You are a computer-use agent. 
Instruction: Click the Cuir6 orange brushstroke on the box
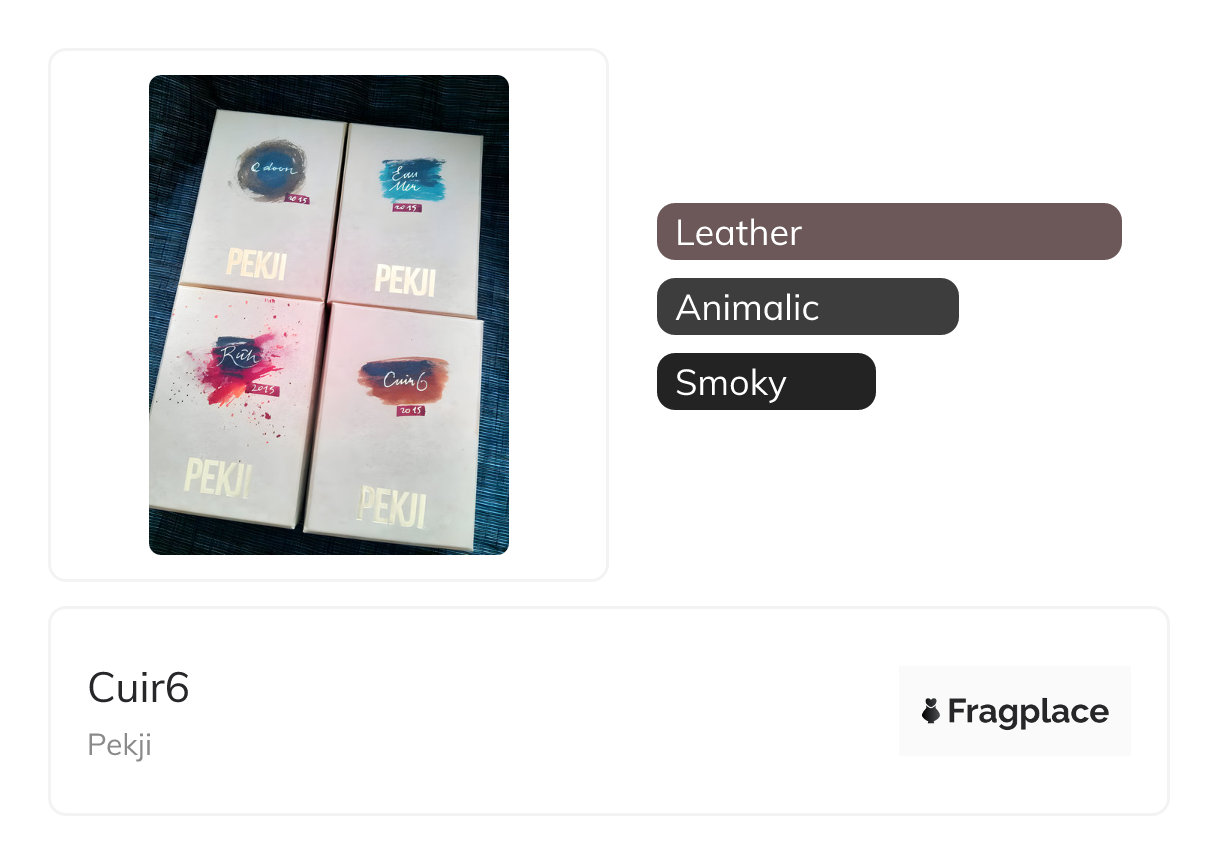(x=405, y=380)
